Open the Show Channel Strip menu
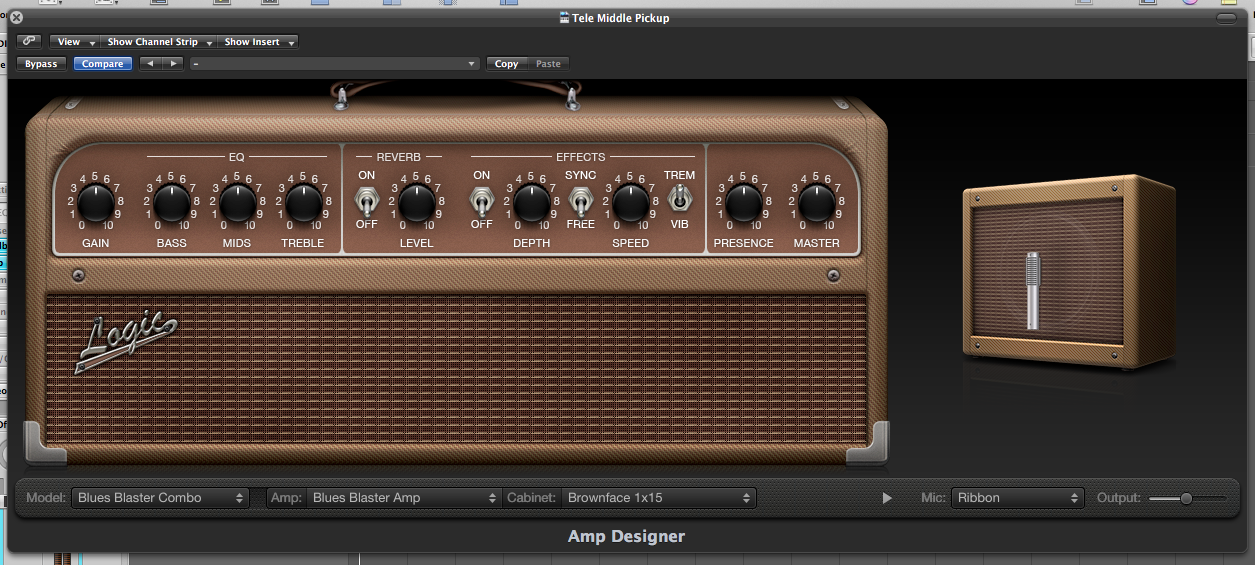Screen dimensions: 1255x565 159,42
